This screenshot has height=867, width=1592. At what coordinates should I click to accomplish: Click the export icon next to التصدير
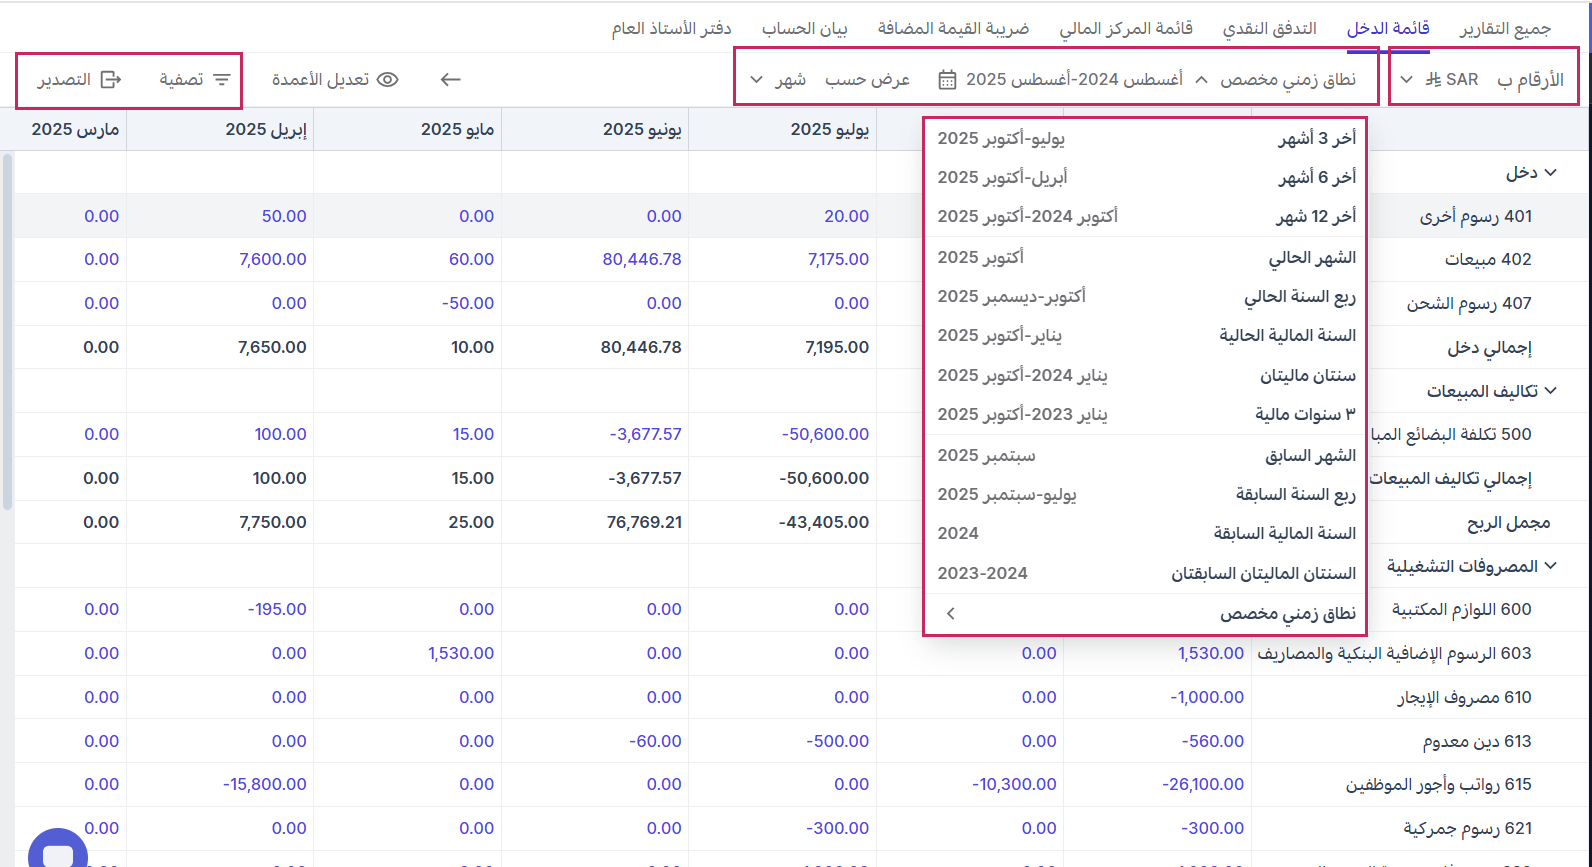click(x=111, y=80)
